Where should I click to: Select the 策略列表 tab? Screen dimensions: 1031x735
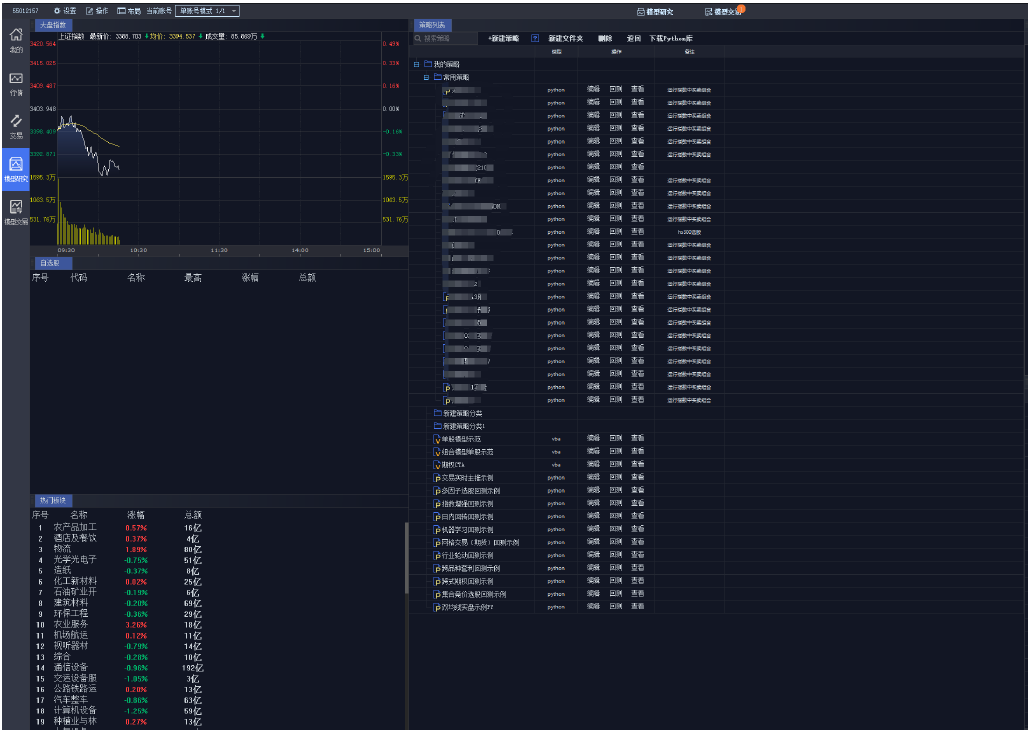pyautogui.click(x=433, y=25)
